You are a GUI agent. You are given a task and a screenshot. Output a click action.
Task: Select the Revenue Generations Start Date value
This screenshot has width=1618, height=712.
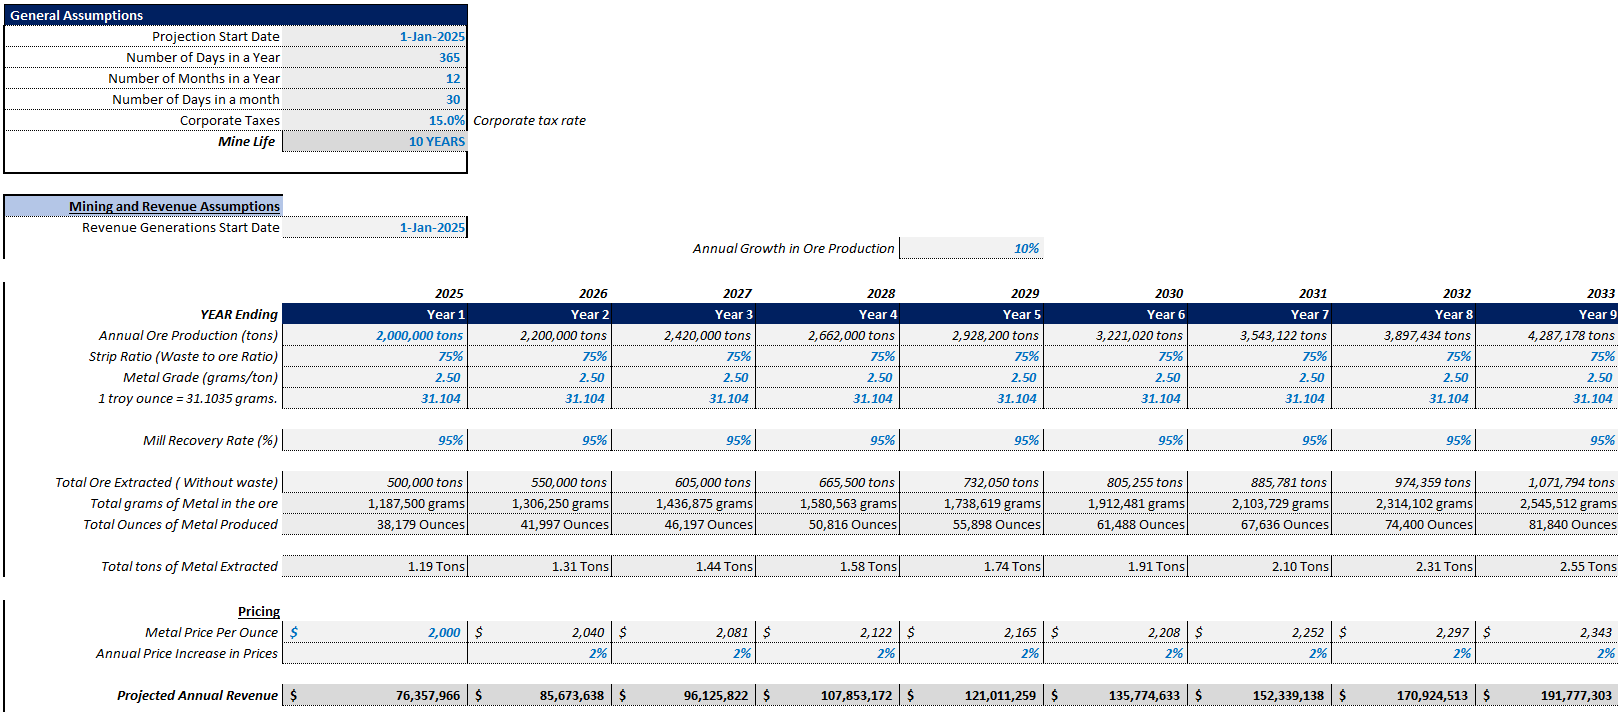[x=375, y=227]
